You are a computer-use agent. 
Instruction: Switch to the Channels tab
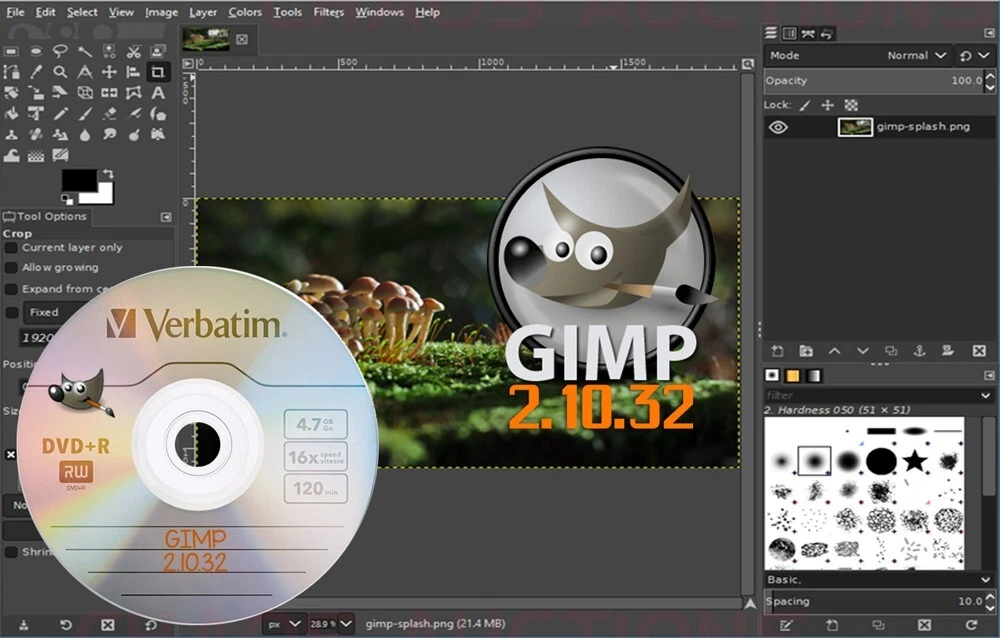click(x=788, y=33)
